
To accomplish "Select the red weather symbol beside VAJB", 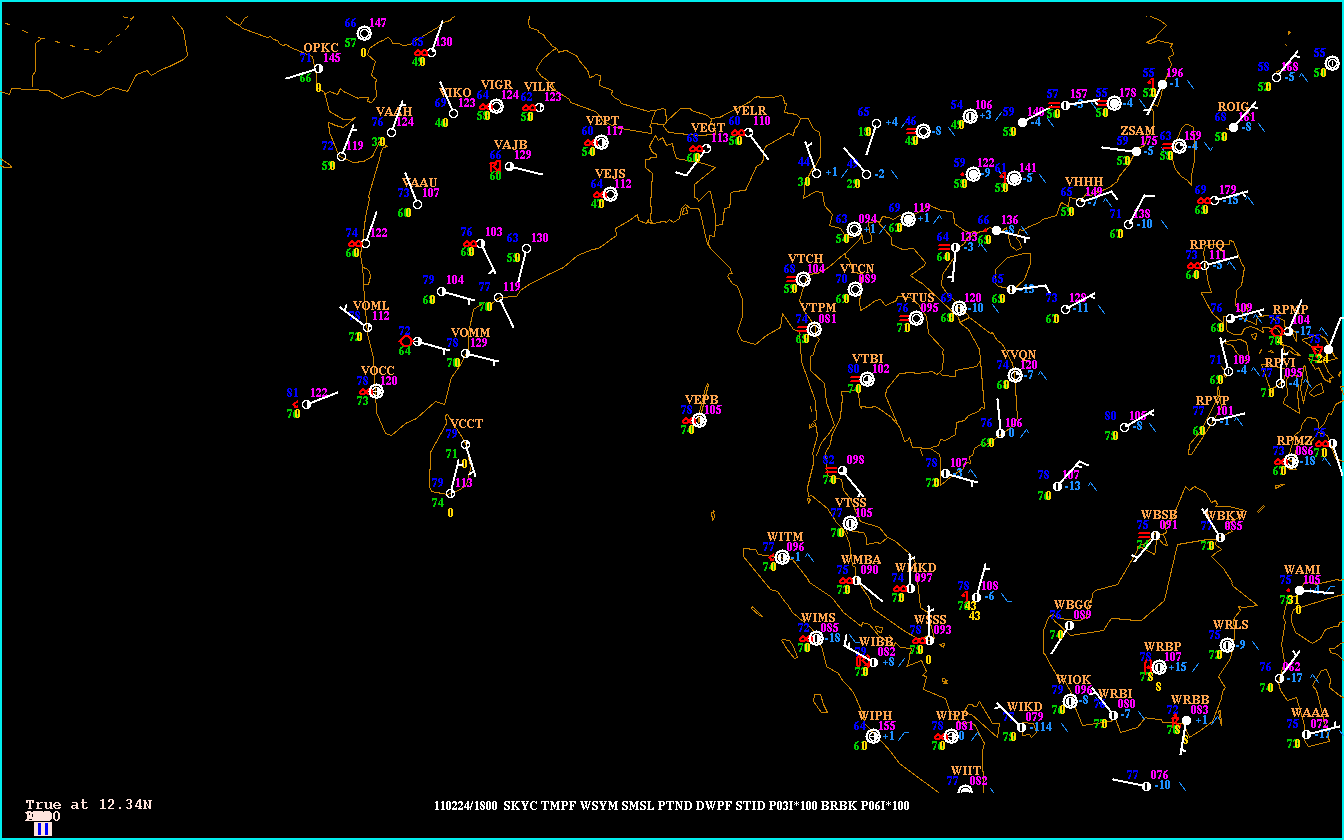I will click(495, 166).
